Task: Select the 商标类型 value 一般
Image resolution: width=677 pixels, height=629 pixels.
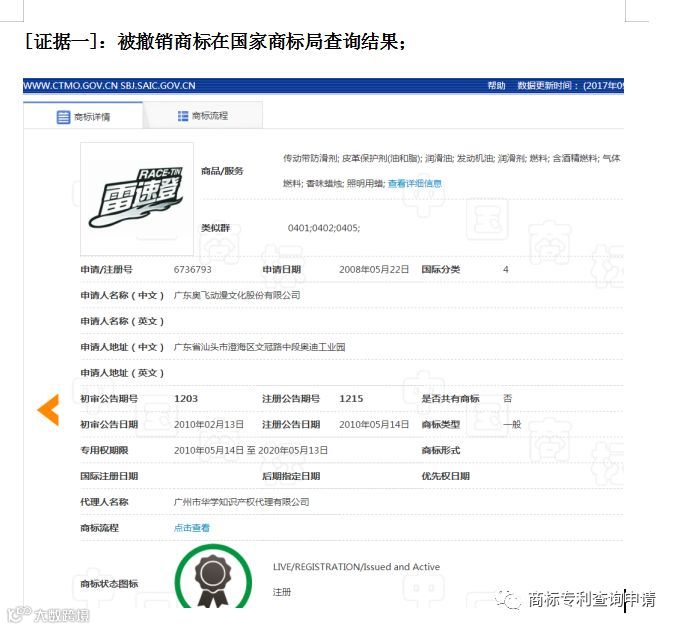Action: [x=512, y=424]
